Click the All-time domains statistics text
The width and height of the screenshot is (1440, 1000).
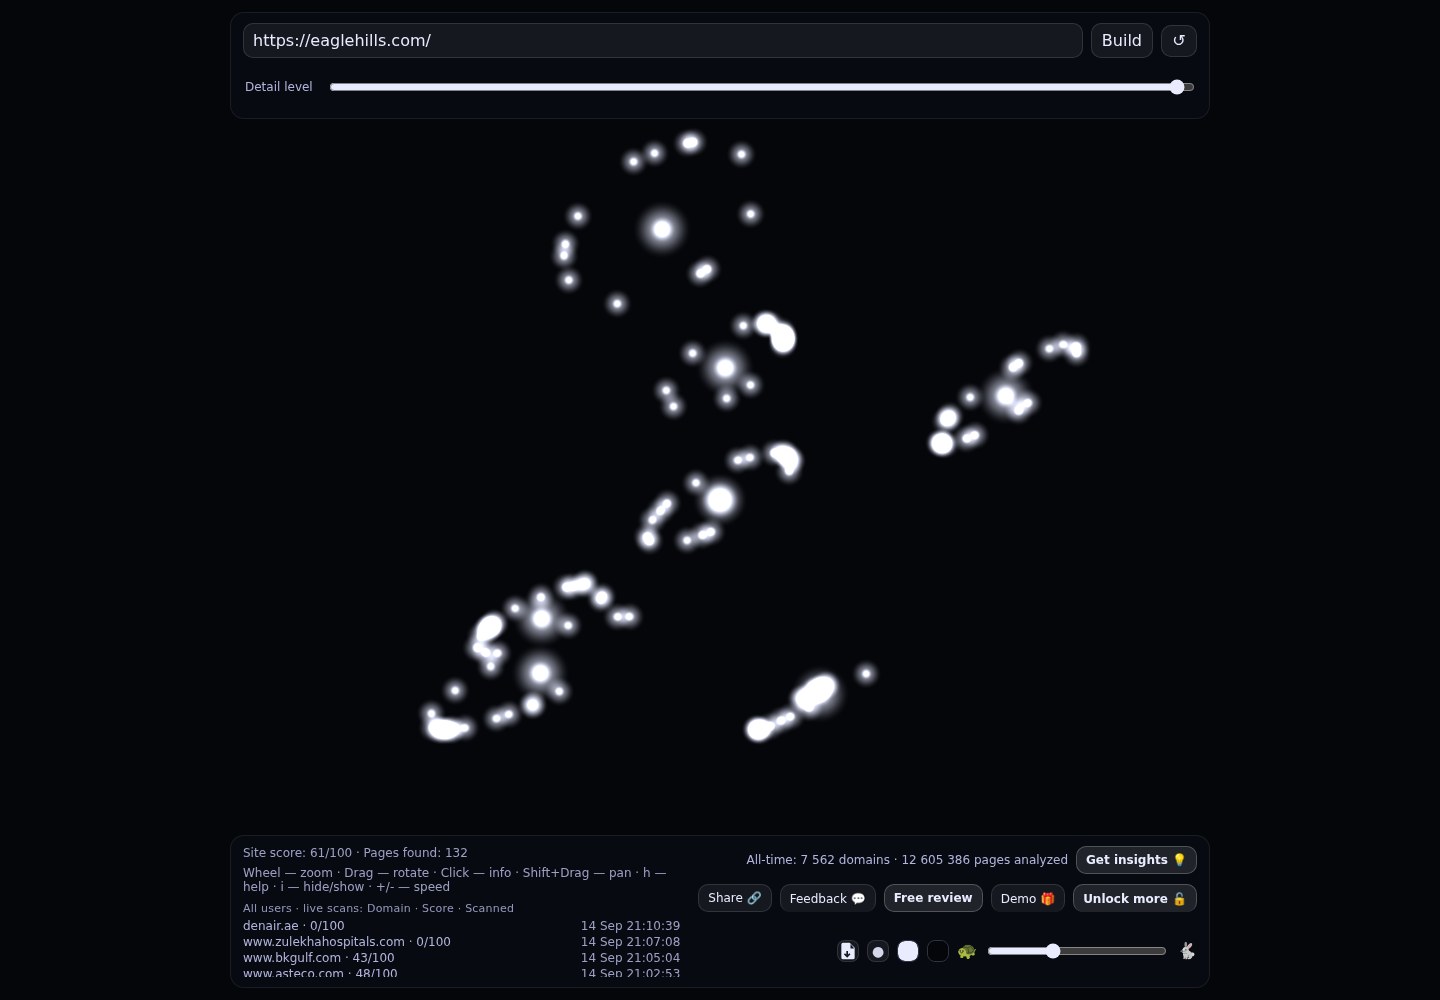(907, 860)
